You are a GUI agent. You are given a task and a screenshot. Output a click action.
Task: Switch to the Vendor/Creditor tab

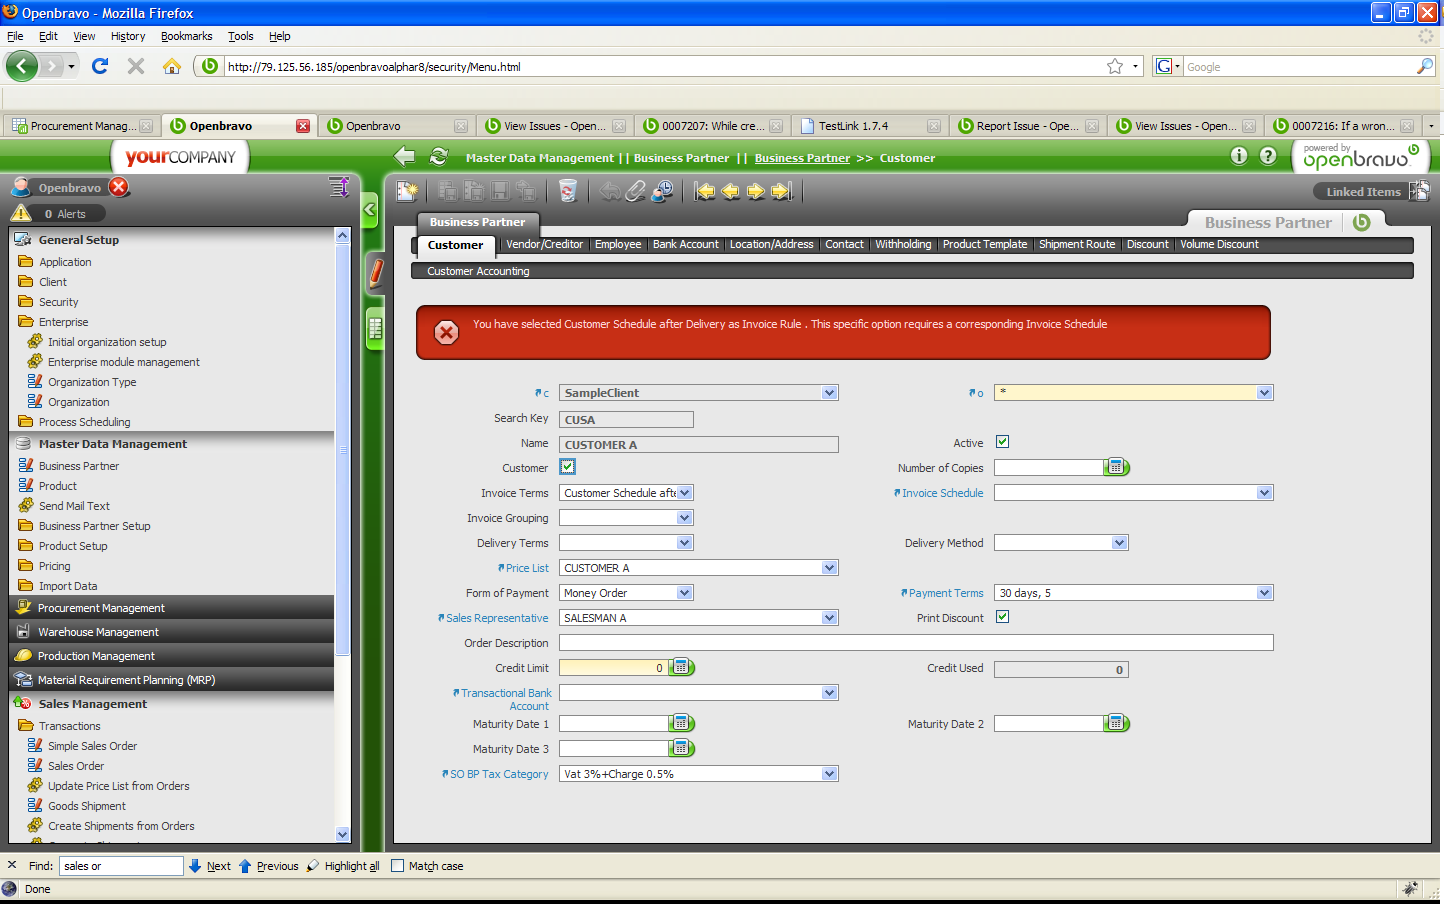pyautogui.click(x=544, y=245)
